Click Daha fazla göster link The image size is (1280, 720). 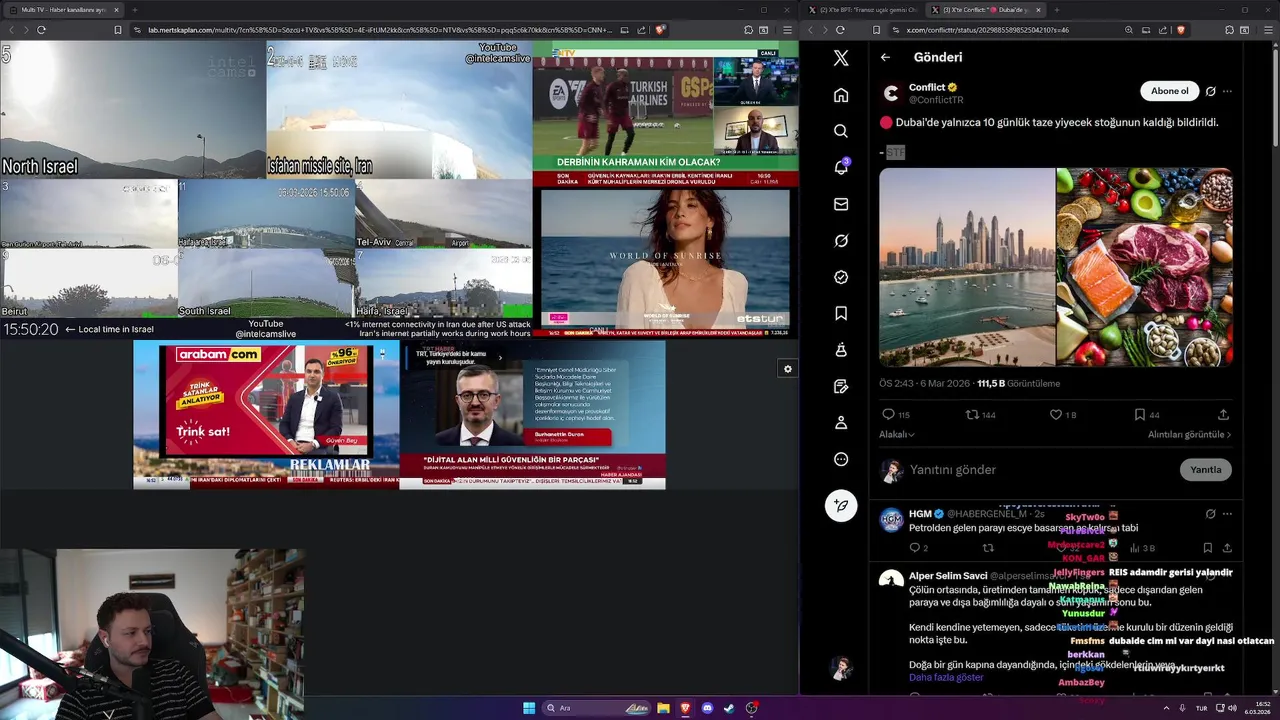click(946, 677)
